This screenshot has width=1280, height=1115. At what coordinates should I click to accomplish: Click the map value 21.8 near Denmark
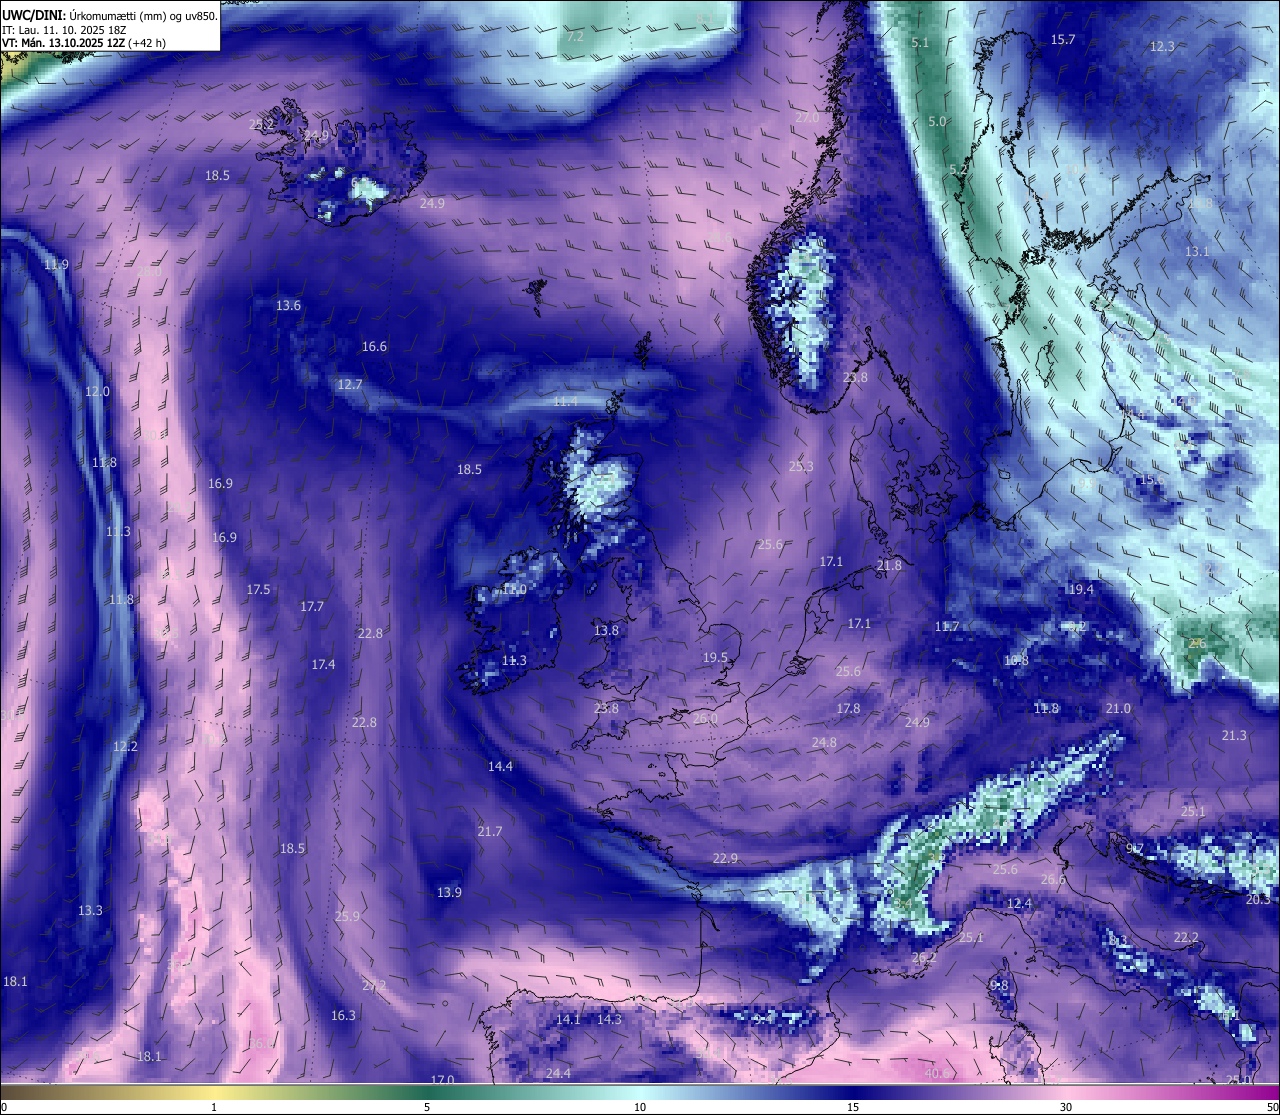(889, 566)
